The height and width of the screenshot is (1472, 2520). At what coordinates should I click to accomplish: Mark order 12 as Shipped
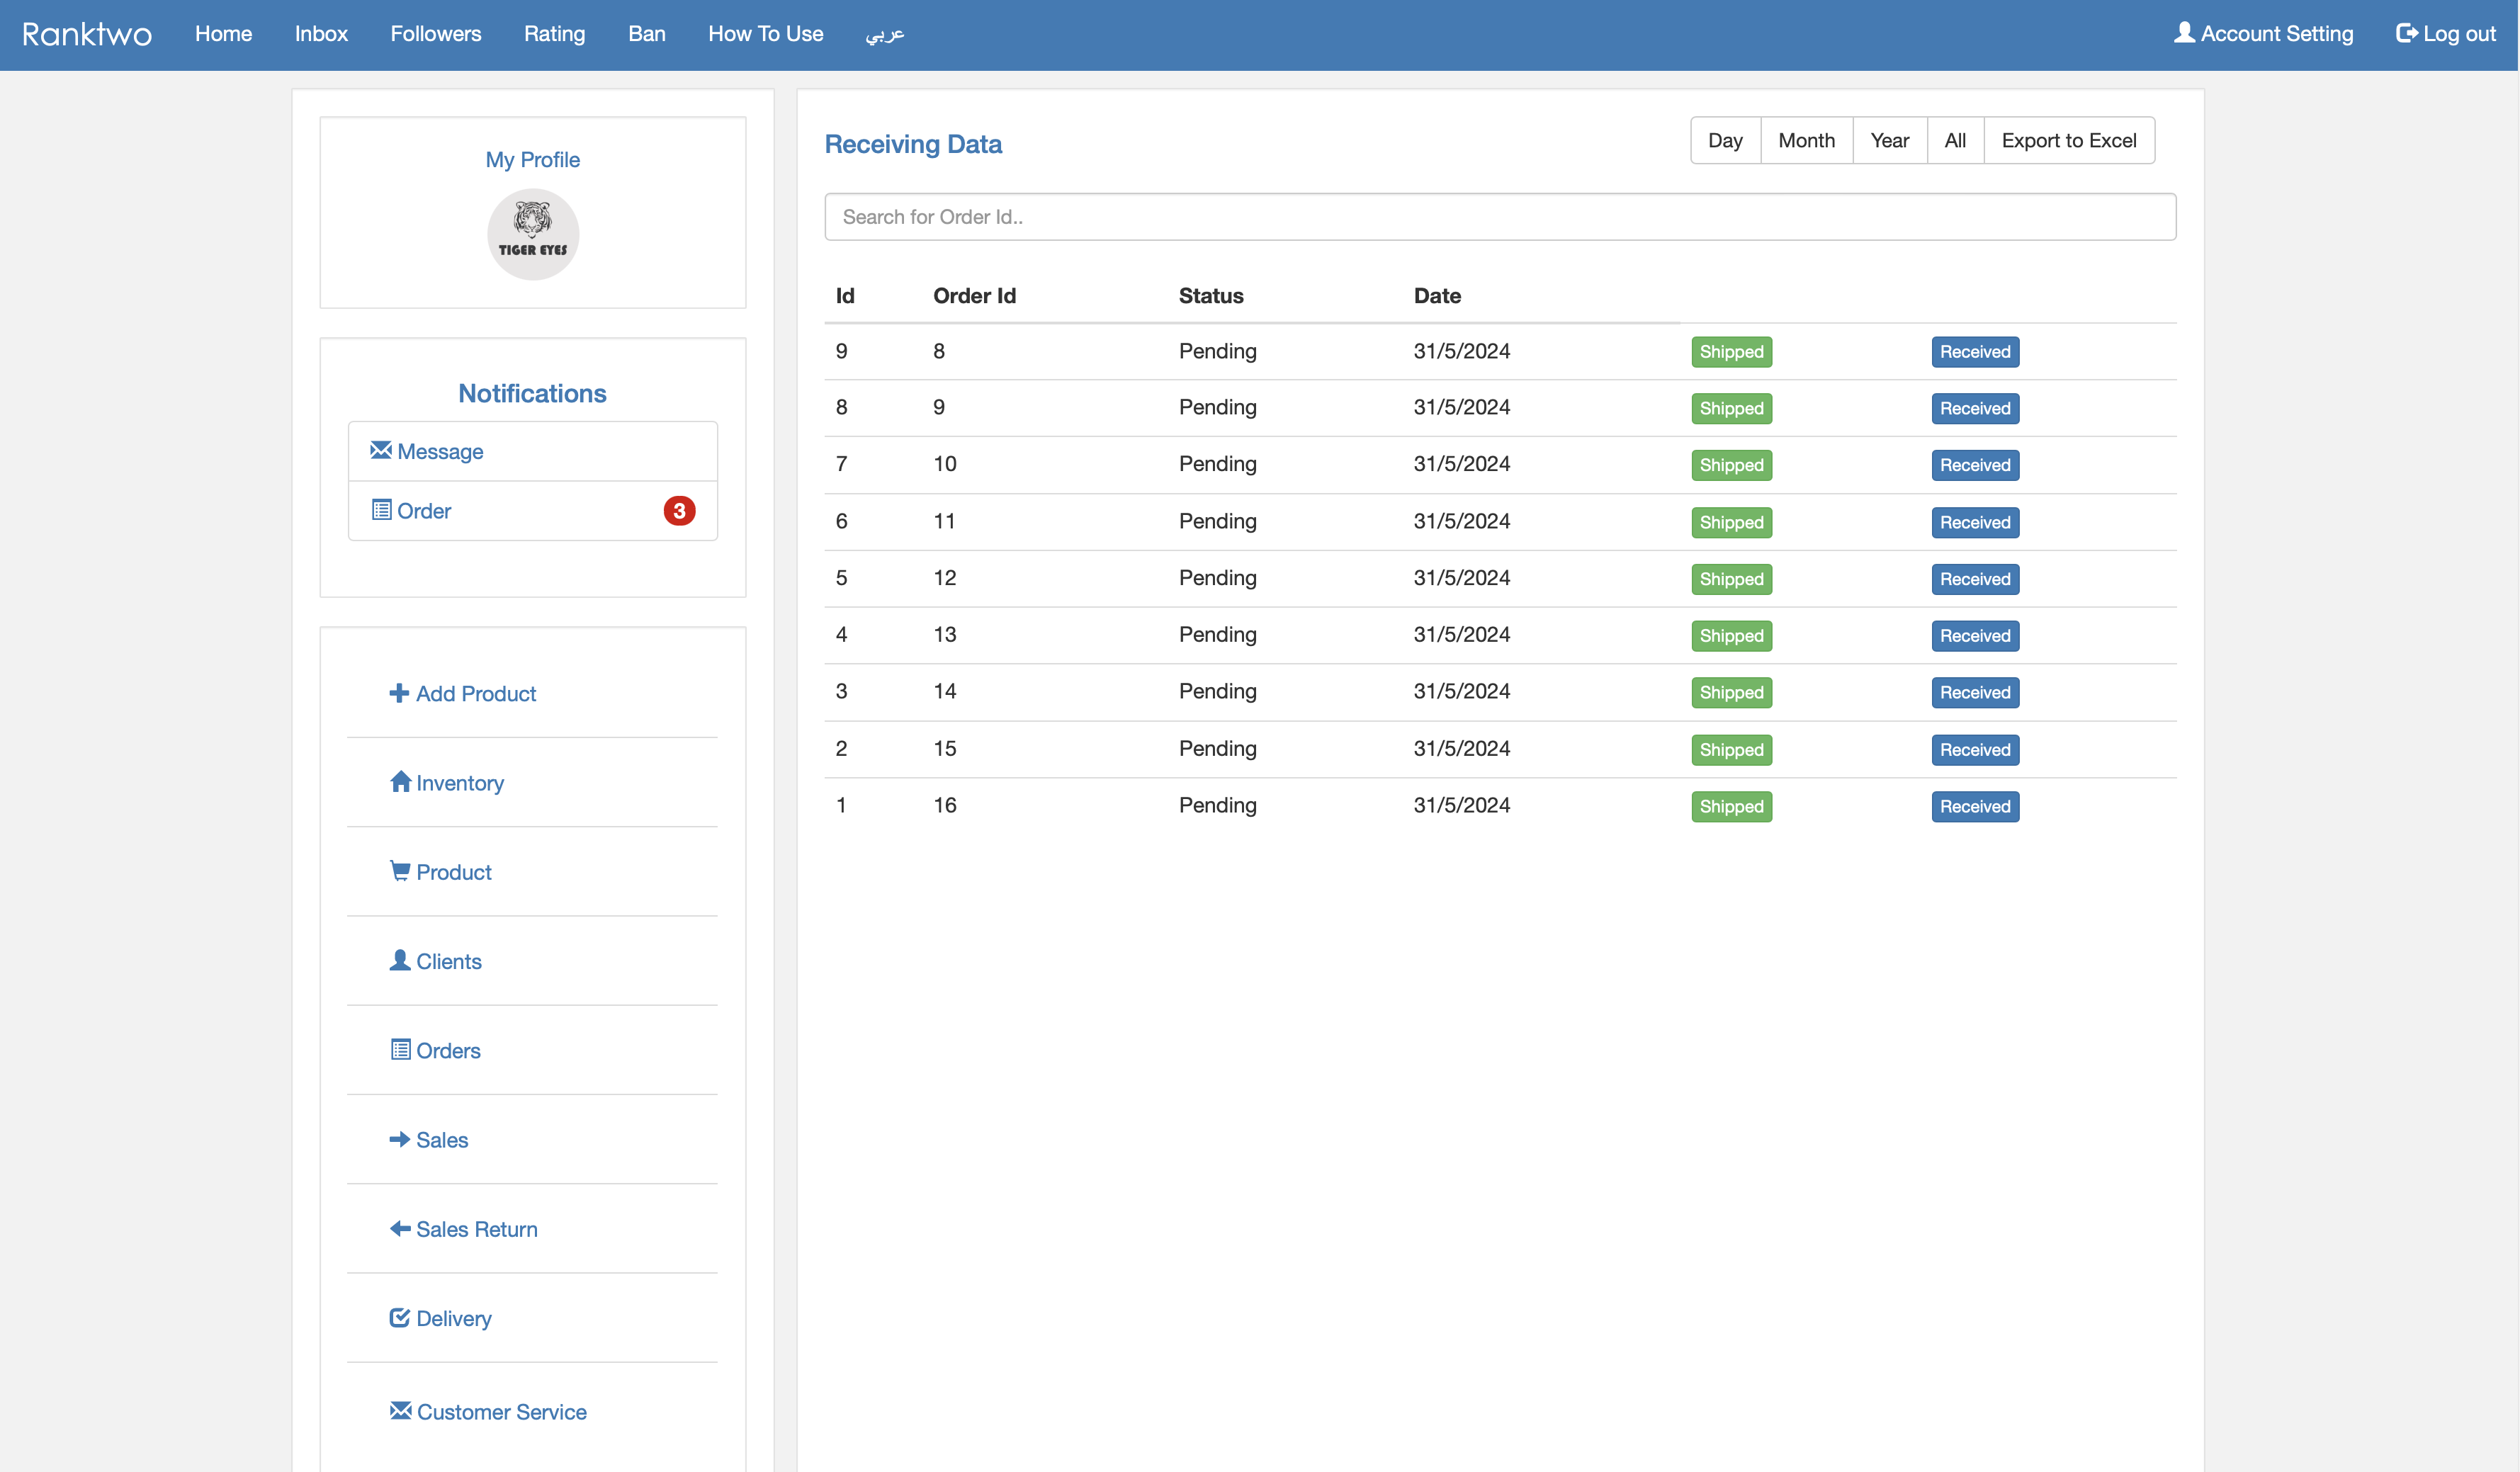1731,579
